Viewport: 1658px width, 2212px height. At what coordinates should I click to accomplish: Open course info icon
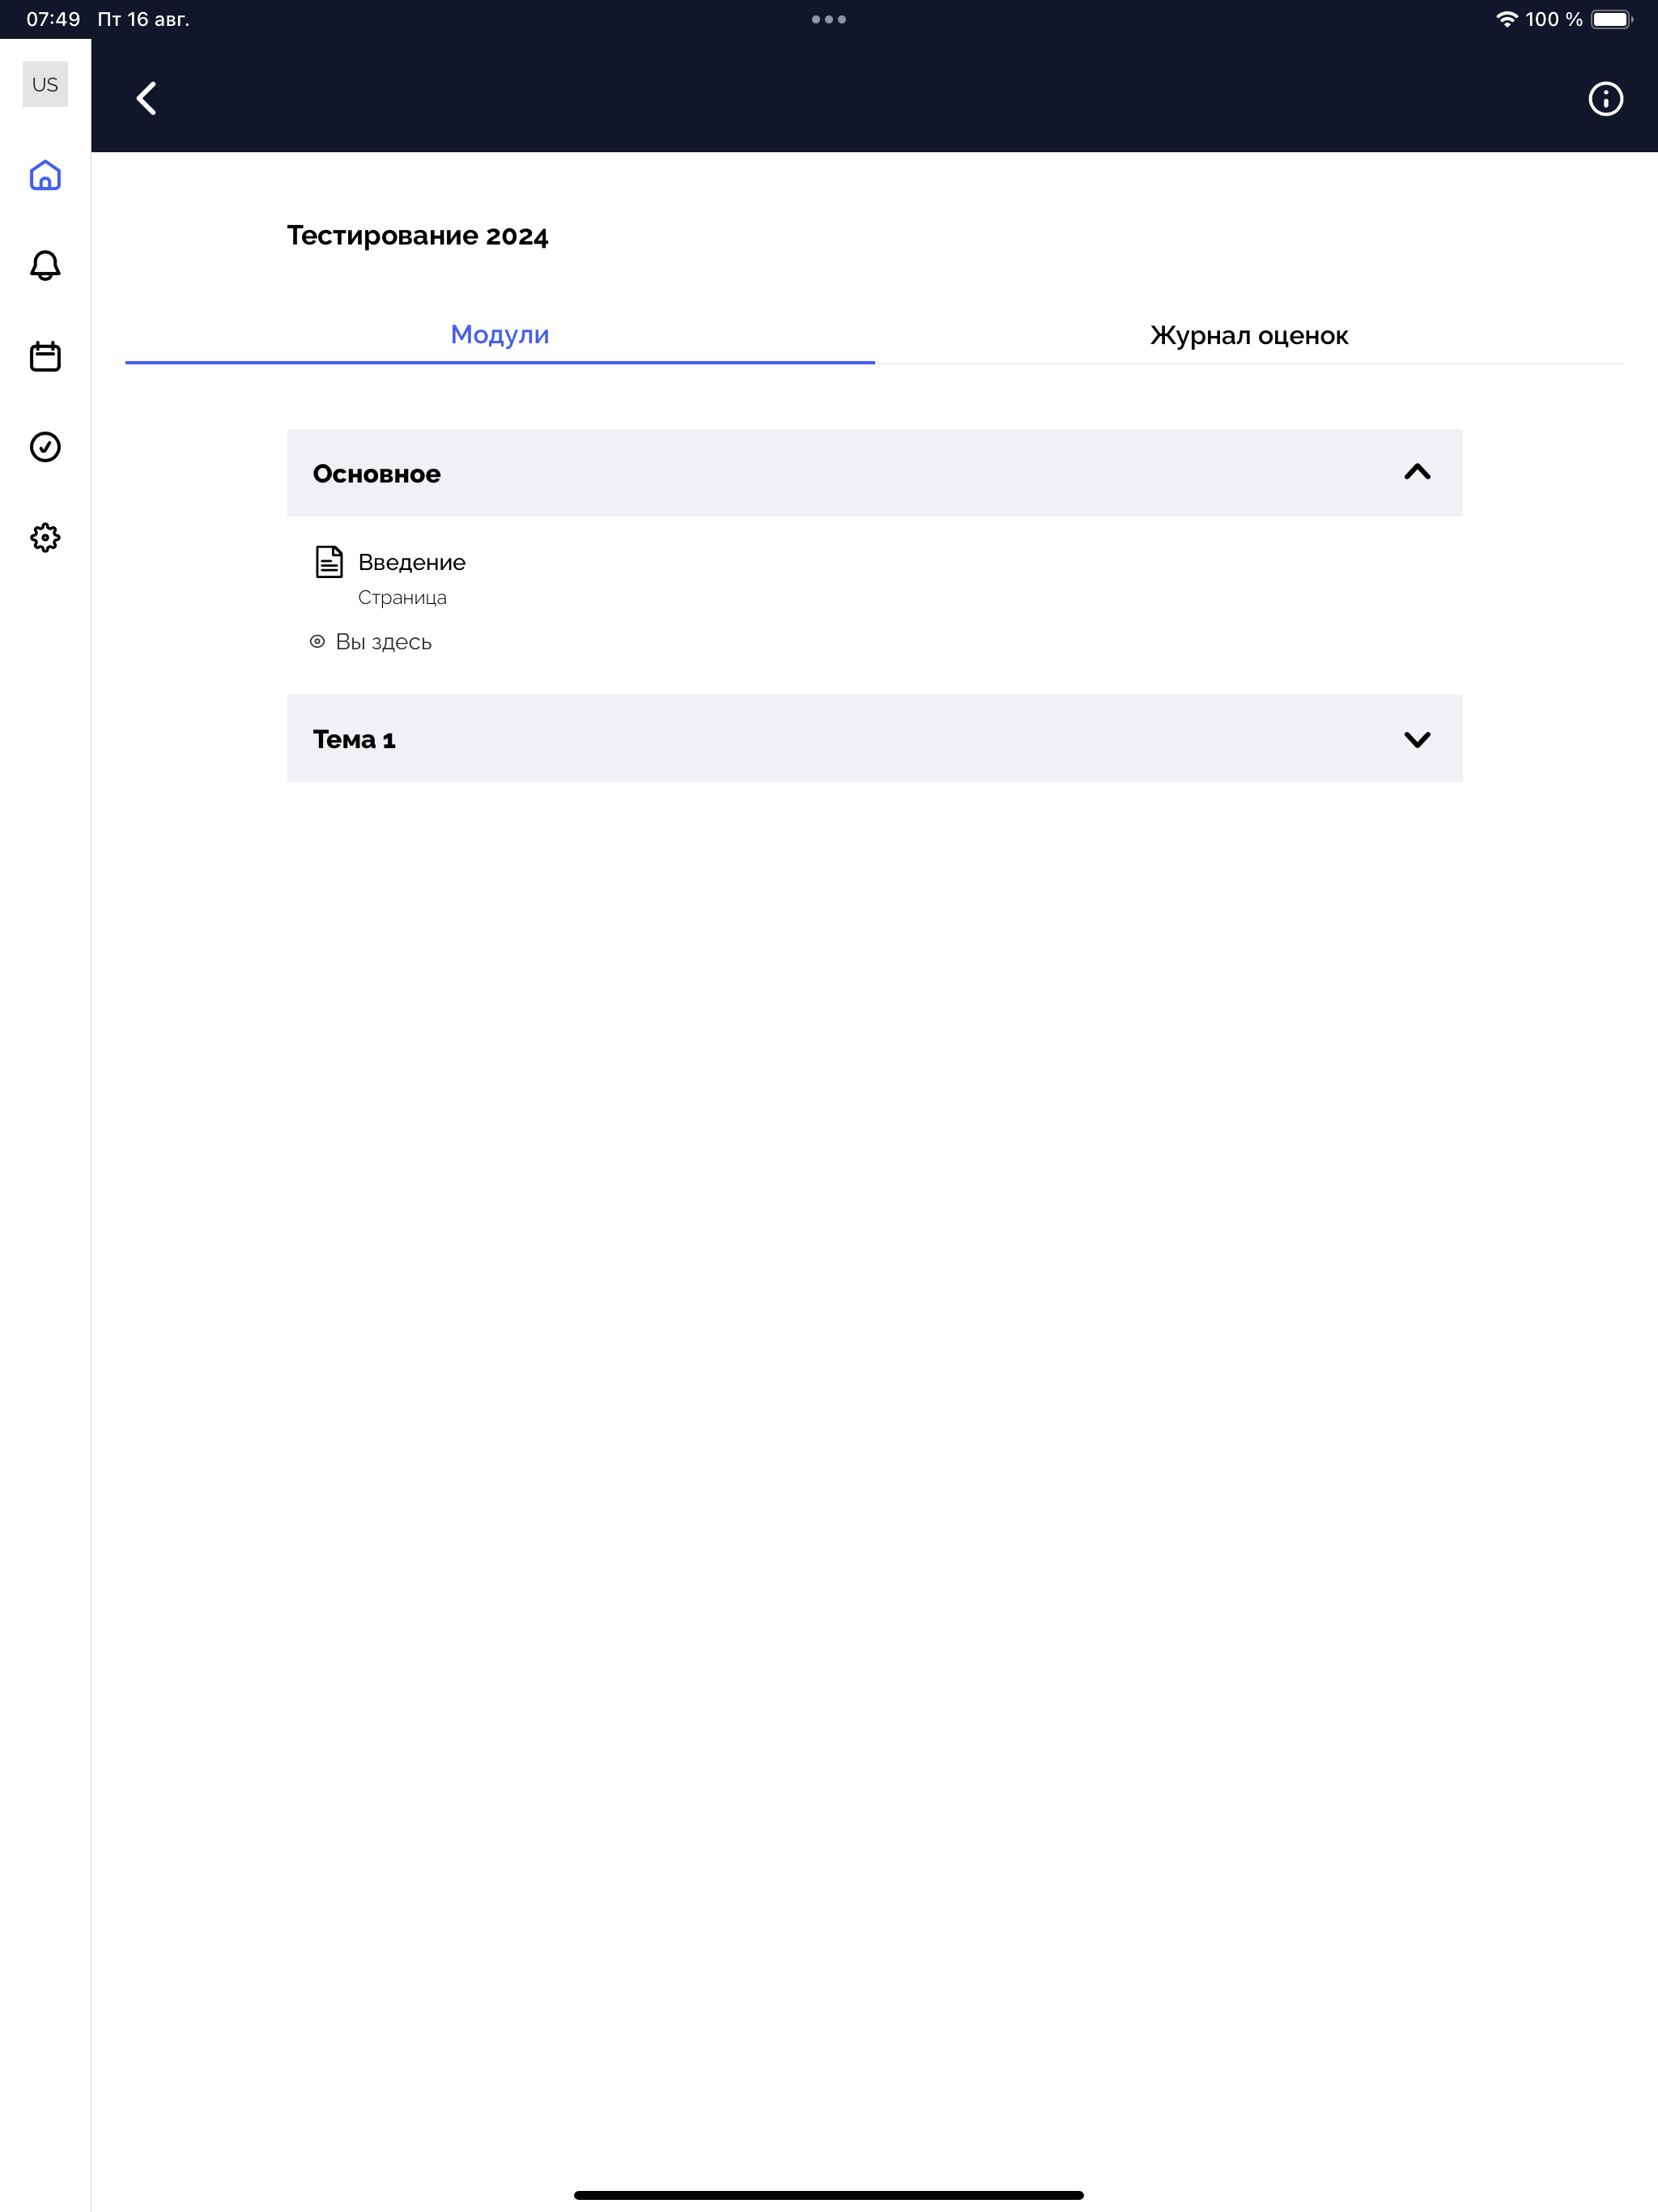click(x=1605, y=98)
